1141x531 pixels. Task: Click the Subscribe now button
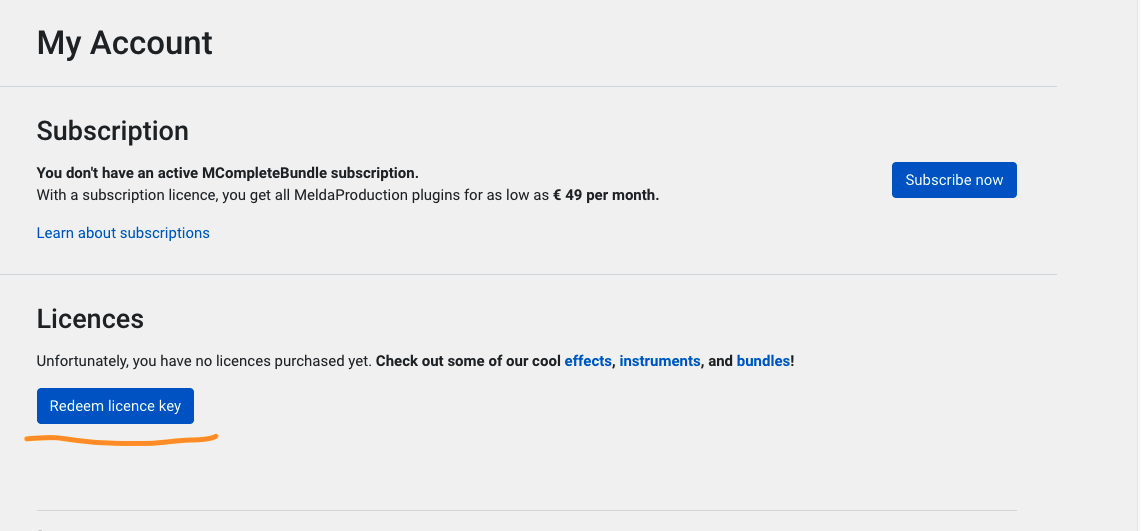tap(954, 180)
